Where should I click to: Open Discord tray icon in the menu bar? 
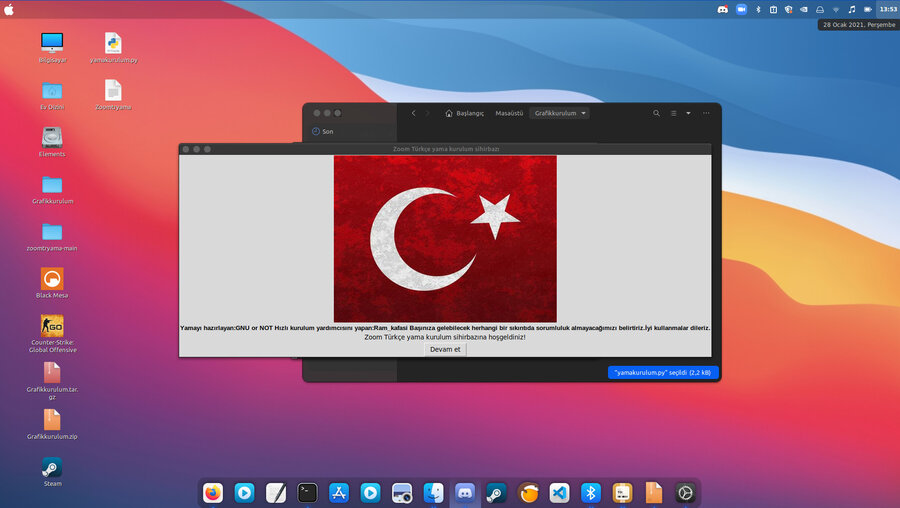[x=723, y=9]
